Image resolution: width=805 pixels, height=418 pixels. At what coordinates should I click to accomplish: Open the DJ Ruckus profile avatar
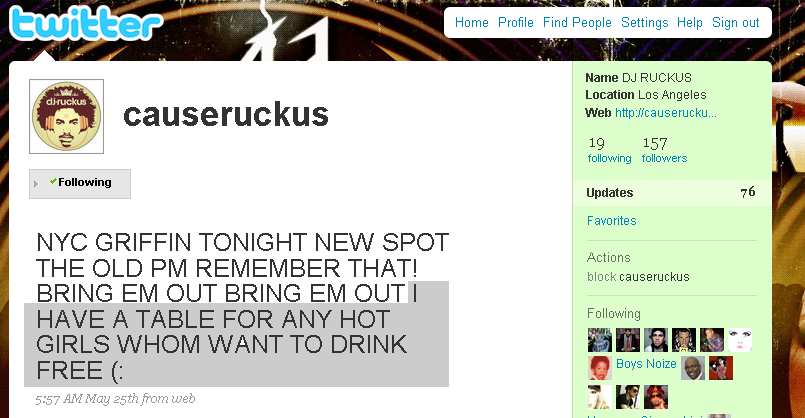tap(67, 117)
